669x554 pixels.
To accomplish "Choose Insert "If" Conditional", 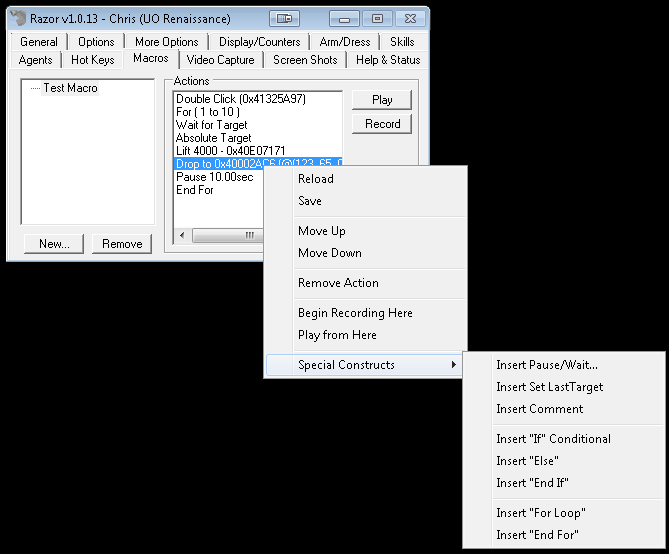I will [564, 439].
